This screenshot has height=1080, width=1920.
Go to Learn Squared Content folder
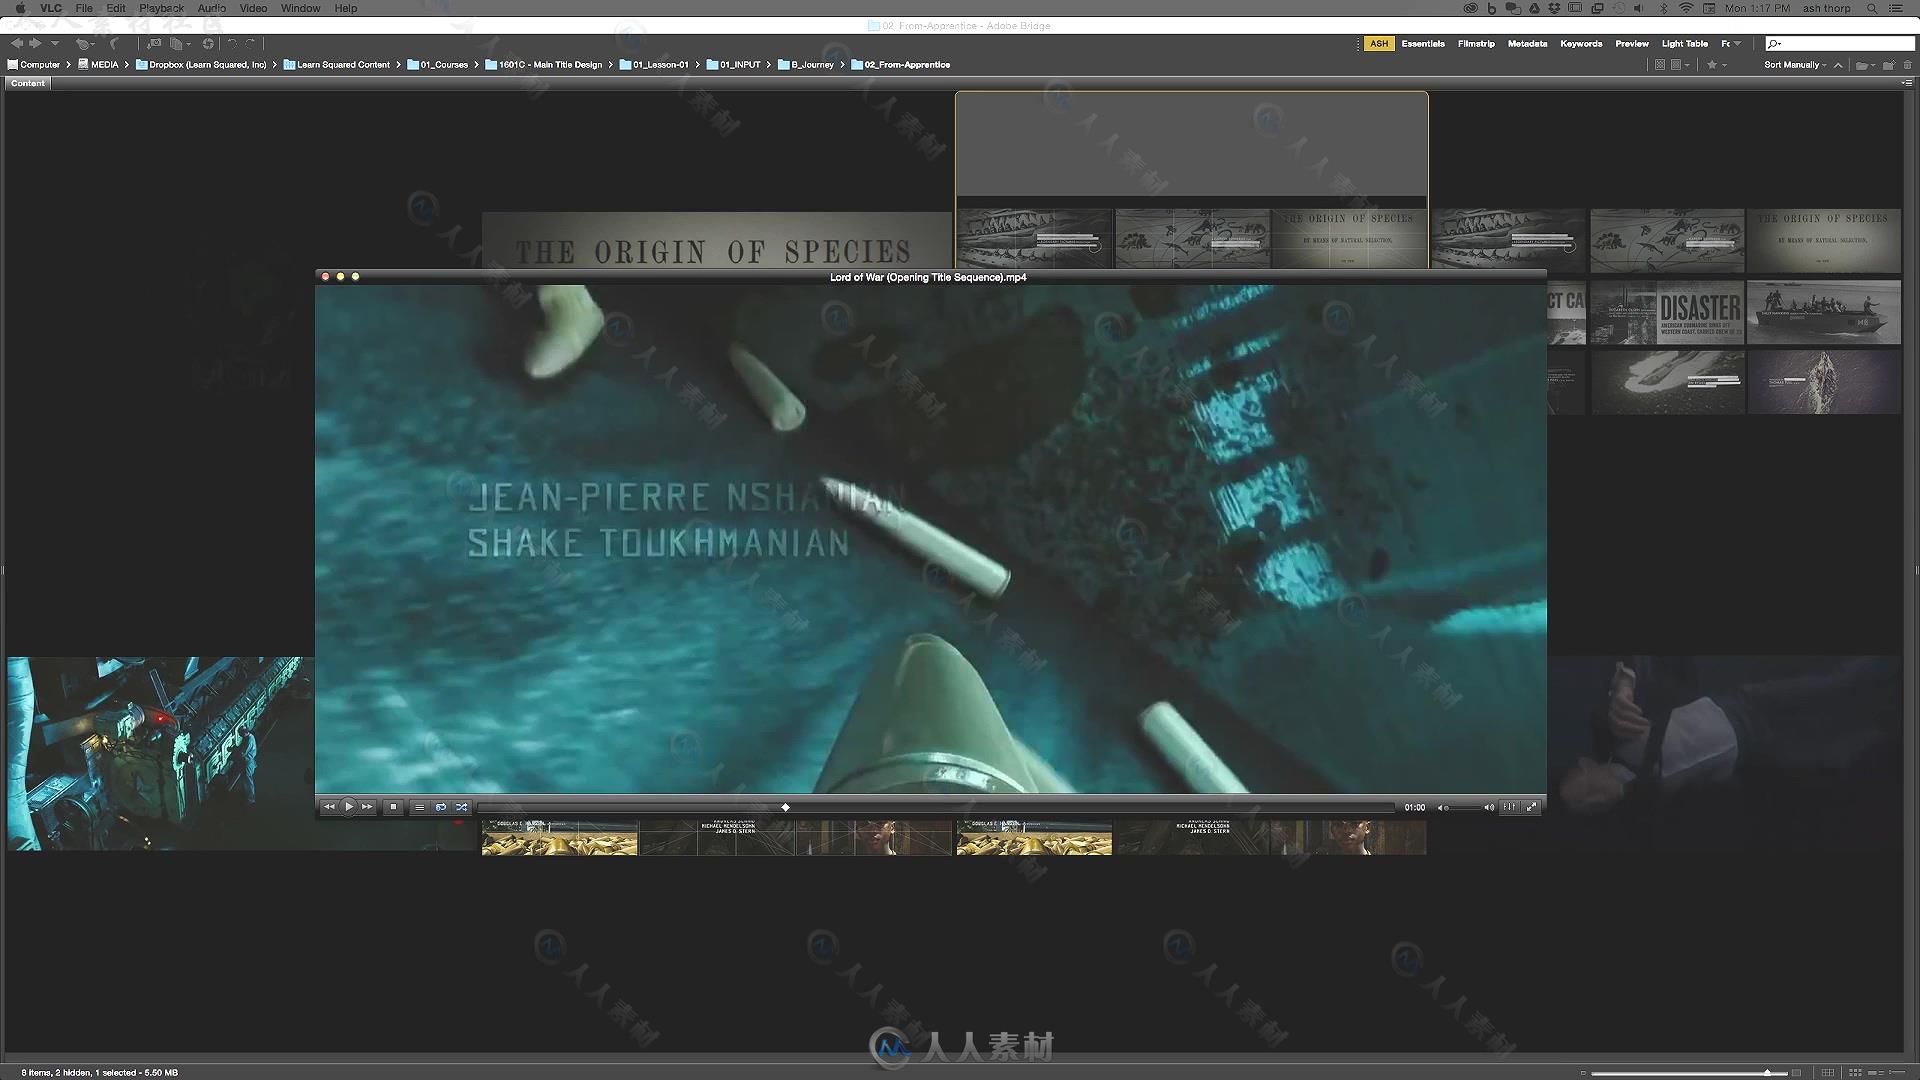tap(337, 65)
